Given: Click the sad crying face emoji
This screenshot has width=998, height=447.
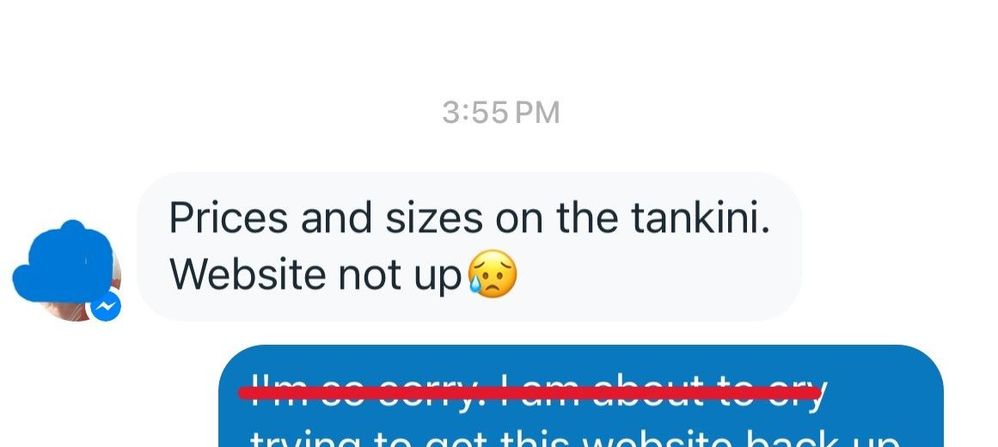Looking at the screenshot, I should coord(492,275).
